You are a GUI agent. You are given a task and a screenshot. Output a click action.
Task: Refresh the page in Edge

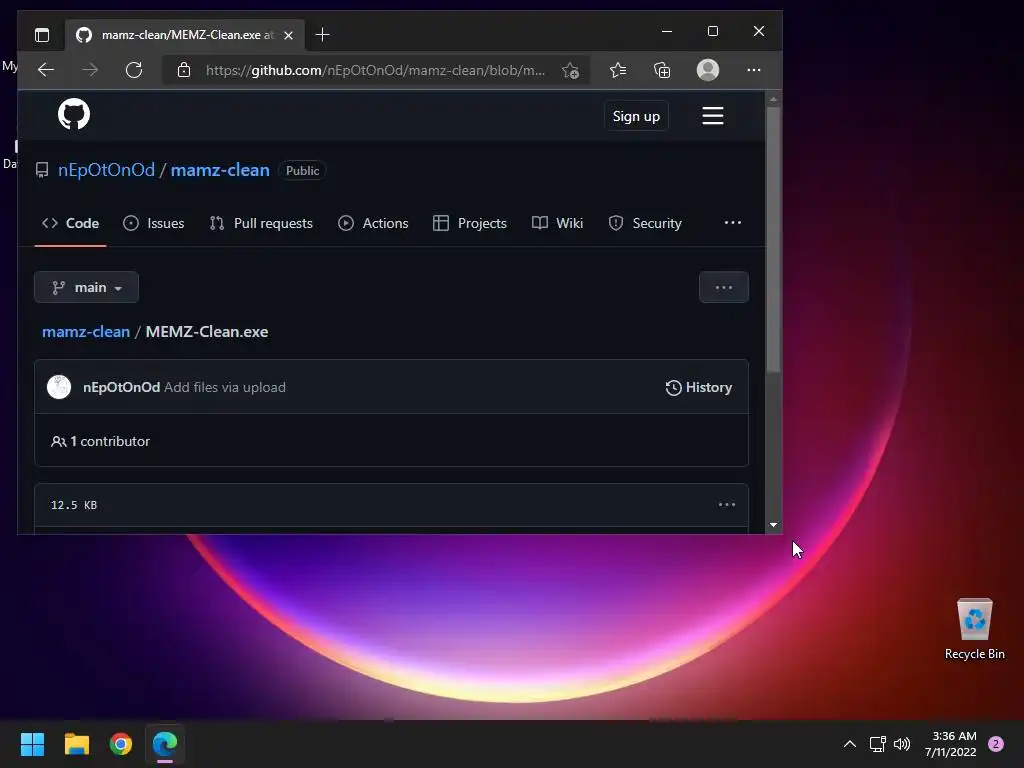tap(134, 70)
